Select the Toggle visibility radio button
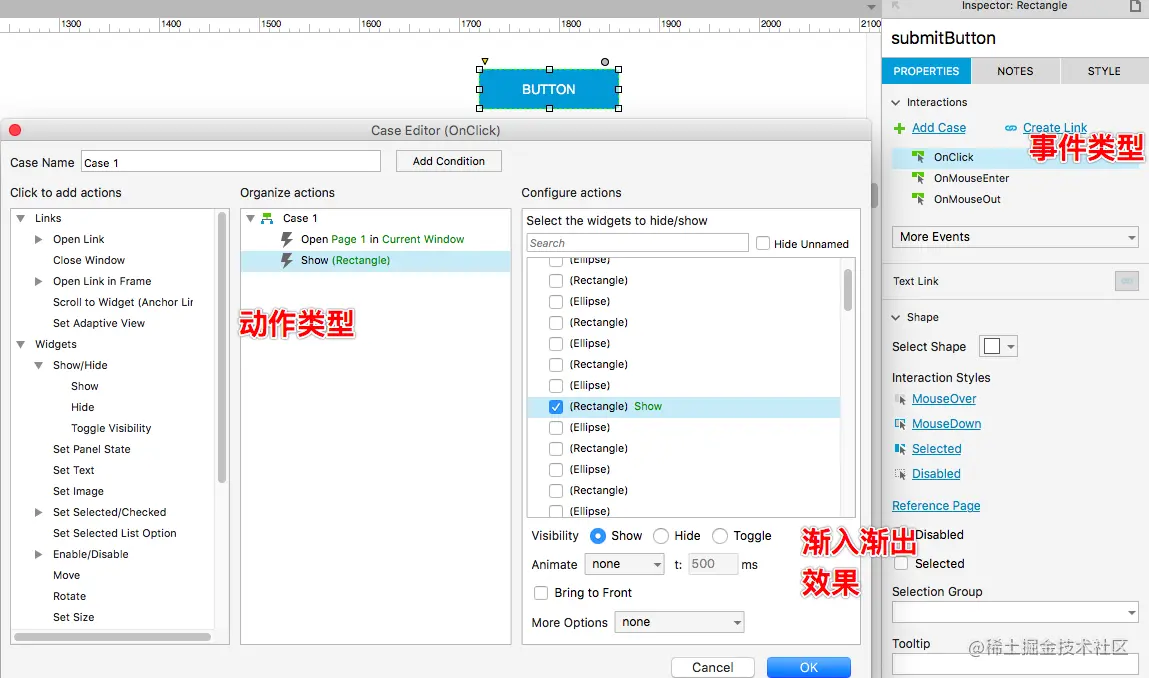 pos(720,536)
